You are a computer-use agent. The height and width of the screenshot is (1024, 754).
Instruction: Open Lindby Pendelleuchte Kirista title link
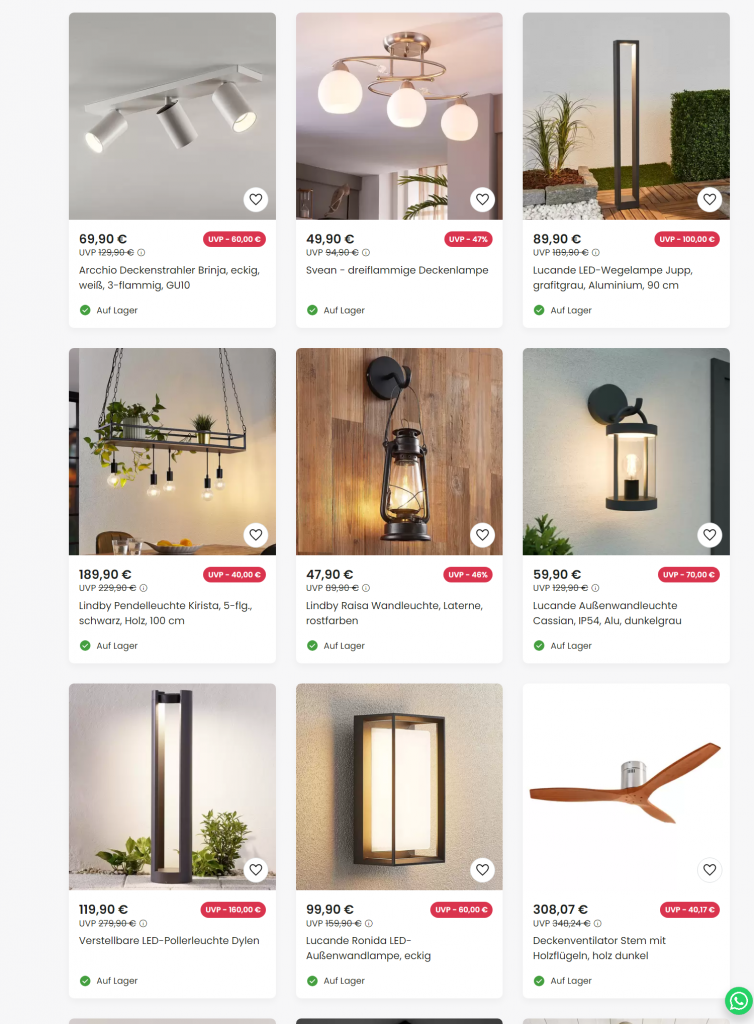[x=165, y=613]
